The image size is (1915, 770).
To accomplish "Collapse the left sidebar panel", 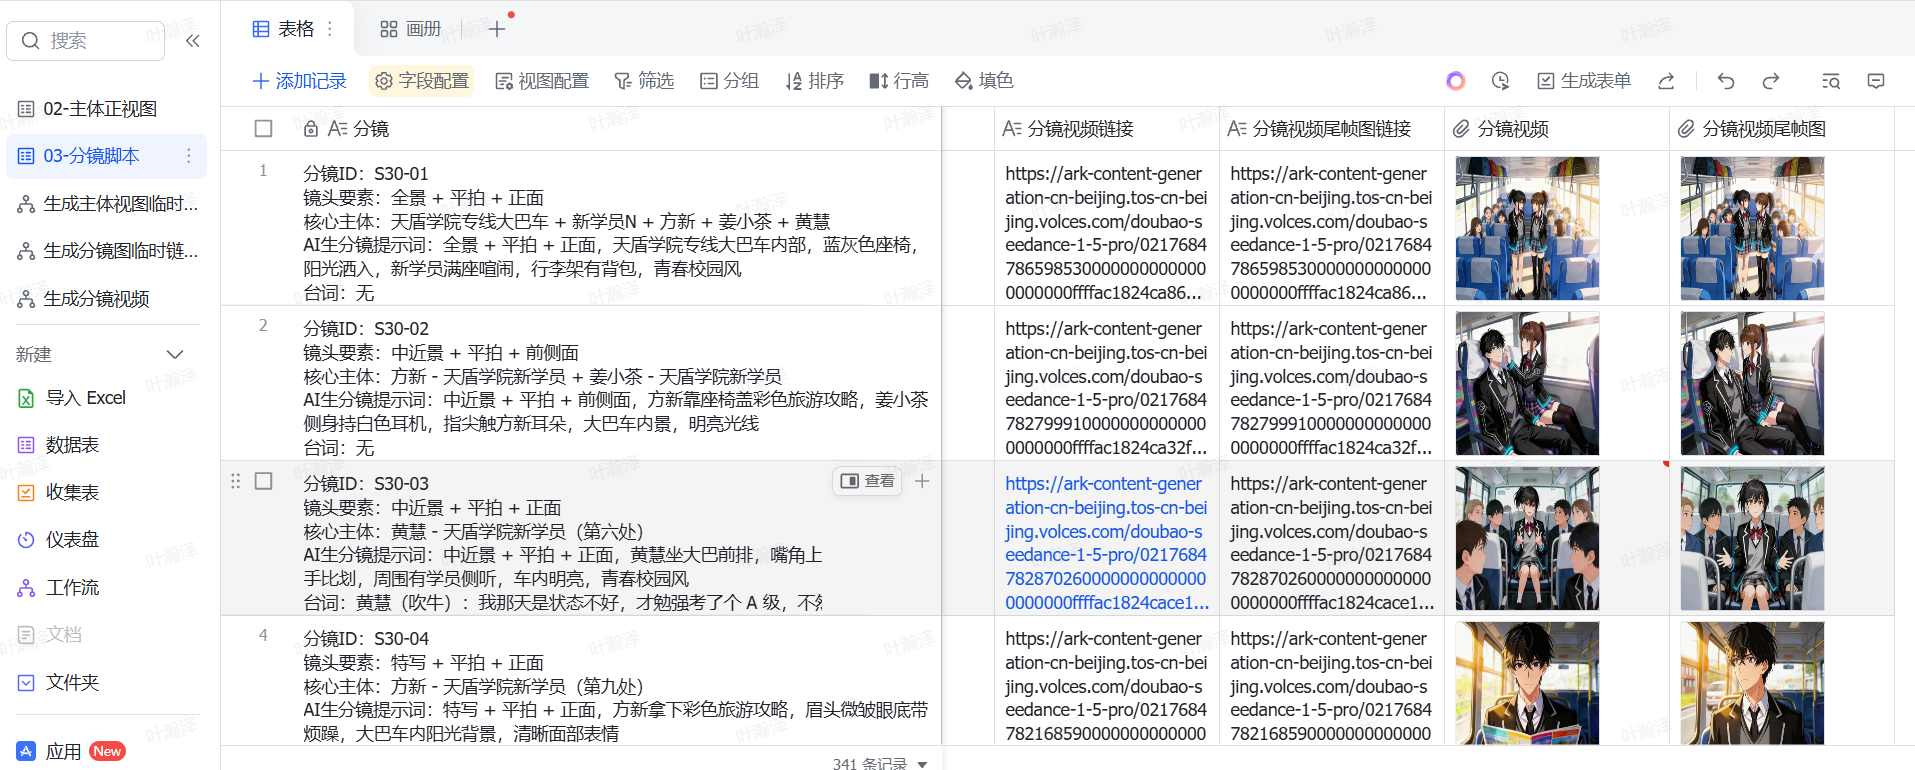I will coord(193,41).
